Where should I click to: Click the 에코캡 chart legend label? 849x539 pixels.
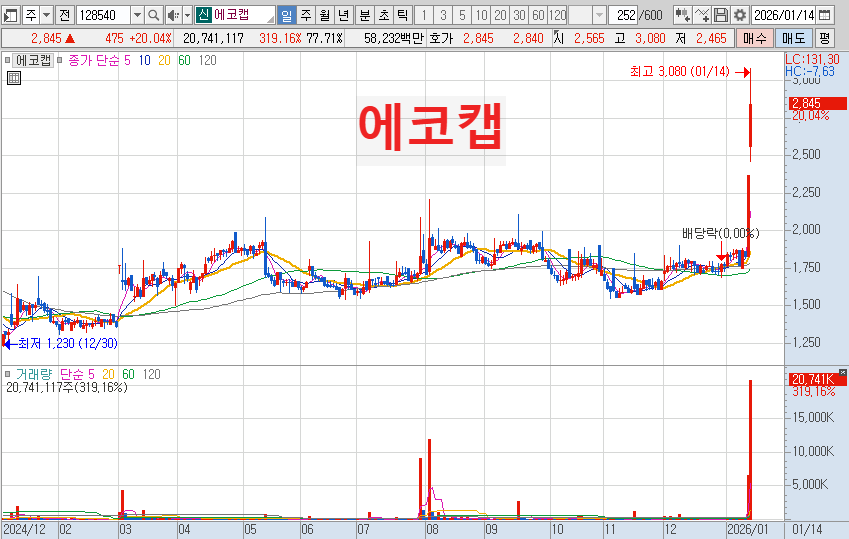coord(34,60)
